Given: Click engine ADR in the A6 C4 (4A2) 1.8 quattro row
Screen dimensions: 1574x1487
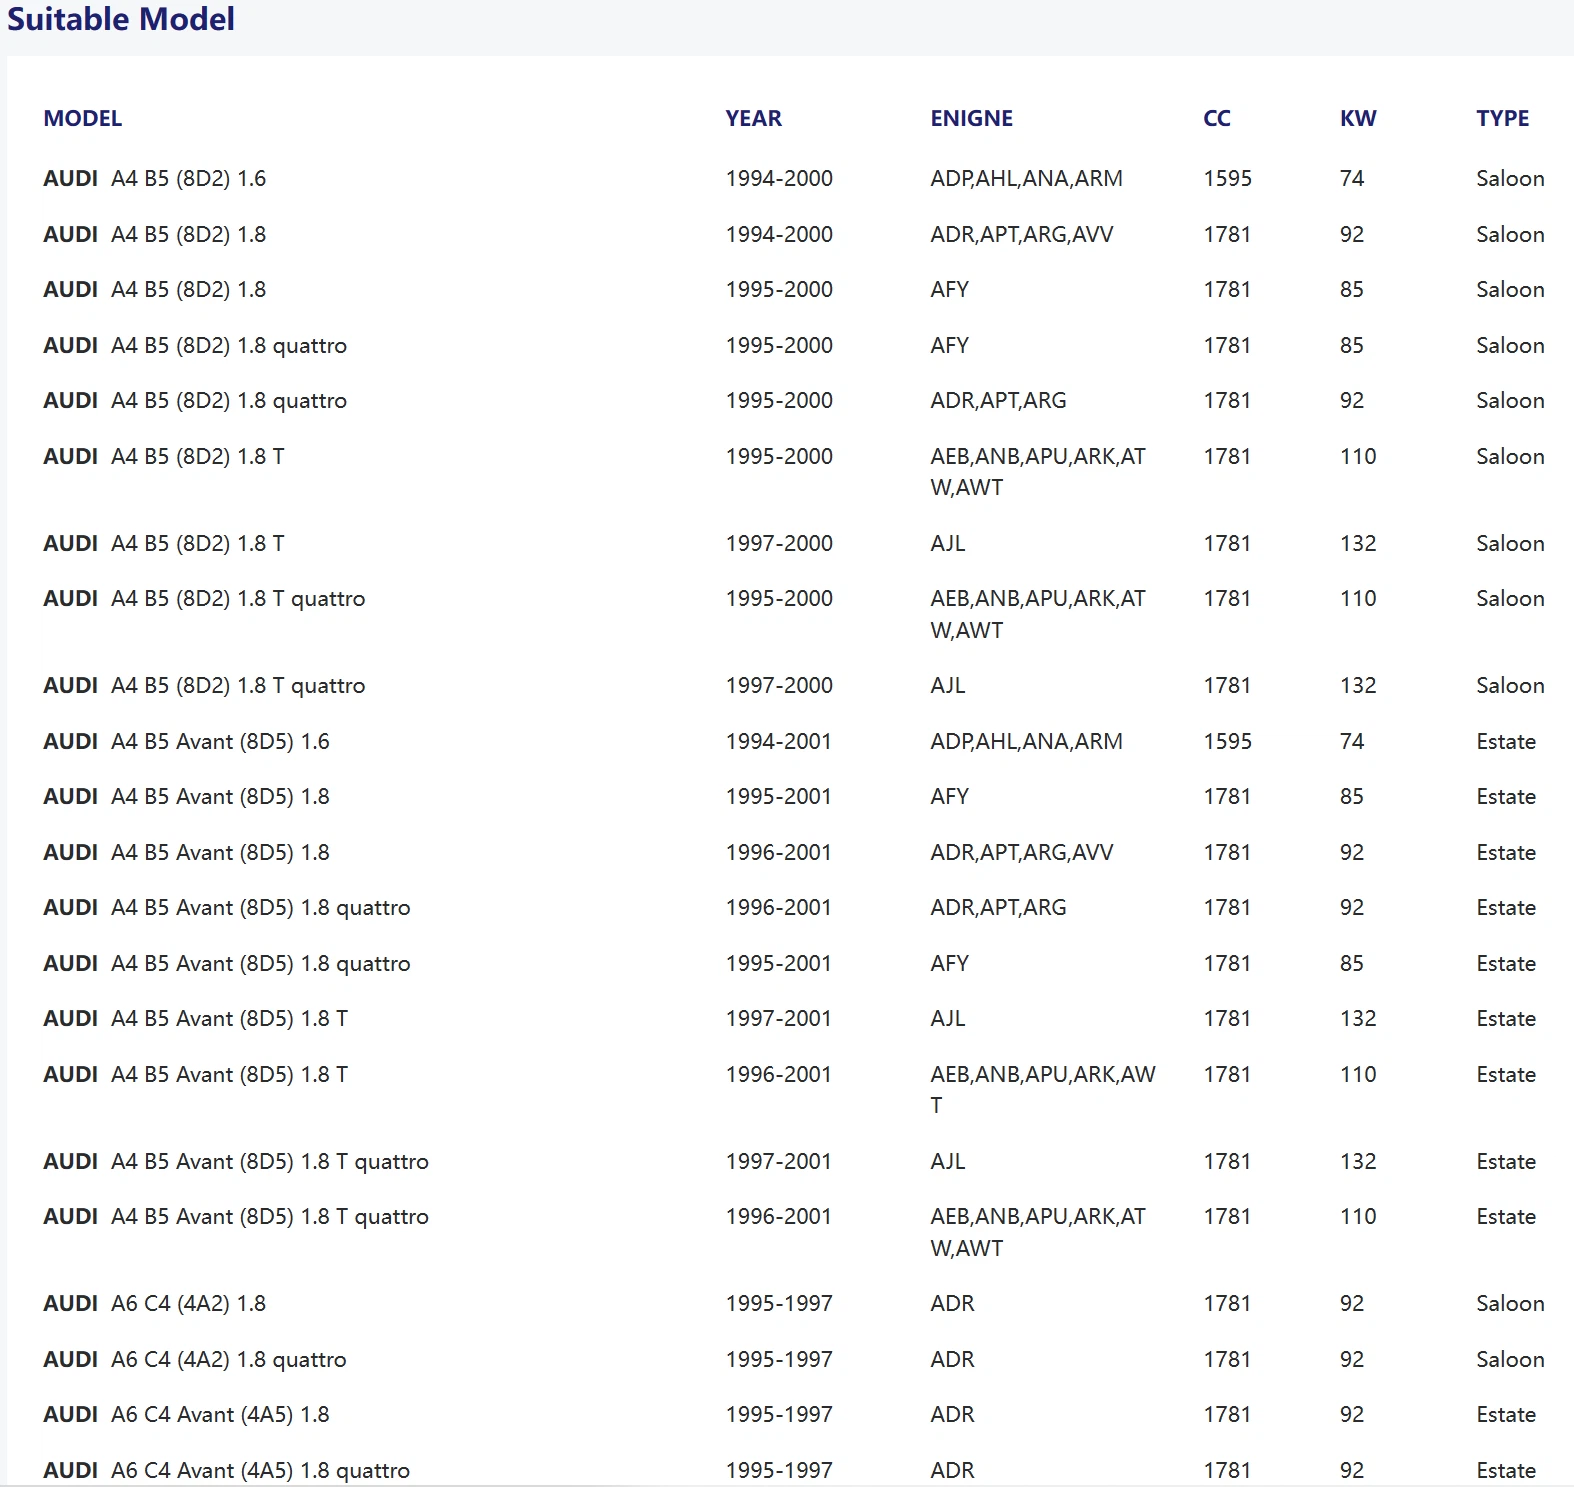Looking at the screenshot, I should 952,1359.
